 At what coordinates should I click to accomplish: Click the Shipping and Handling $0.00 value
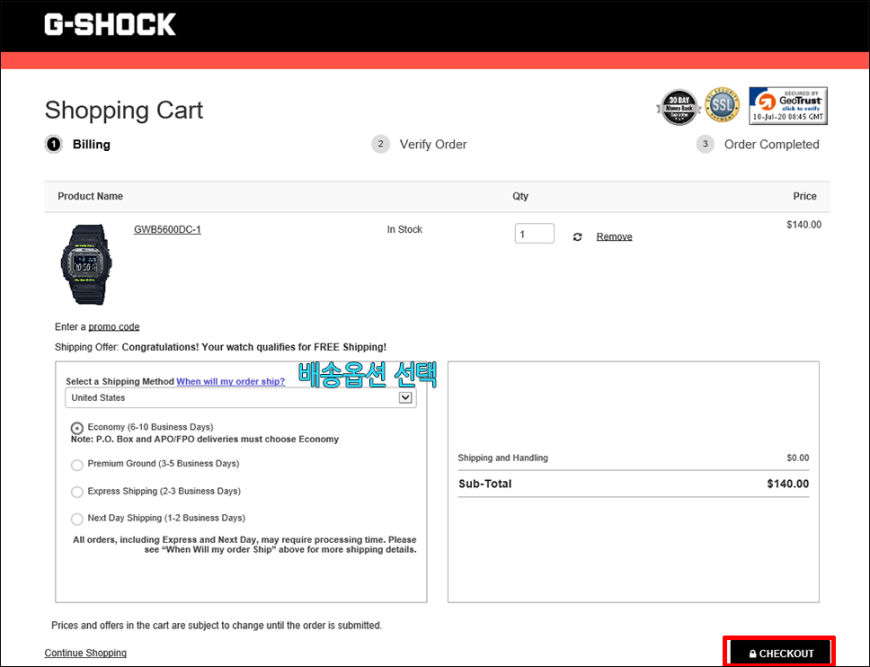pyautogui.click(x=798, y=458)
